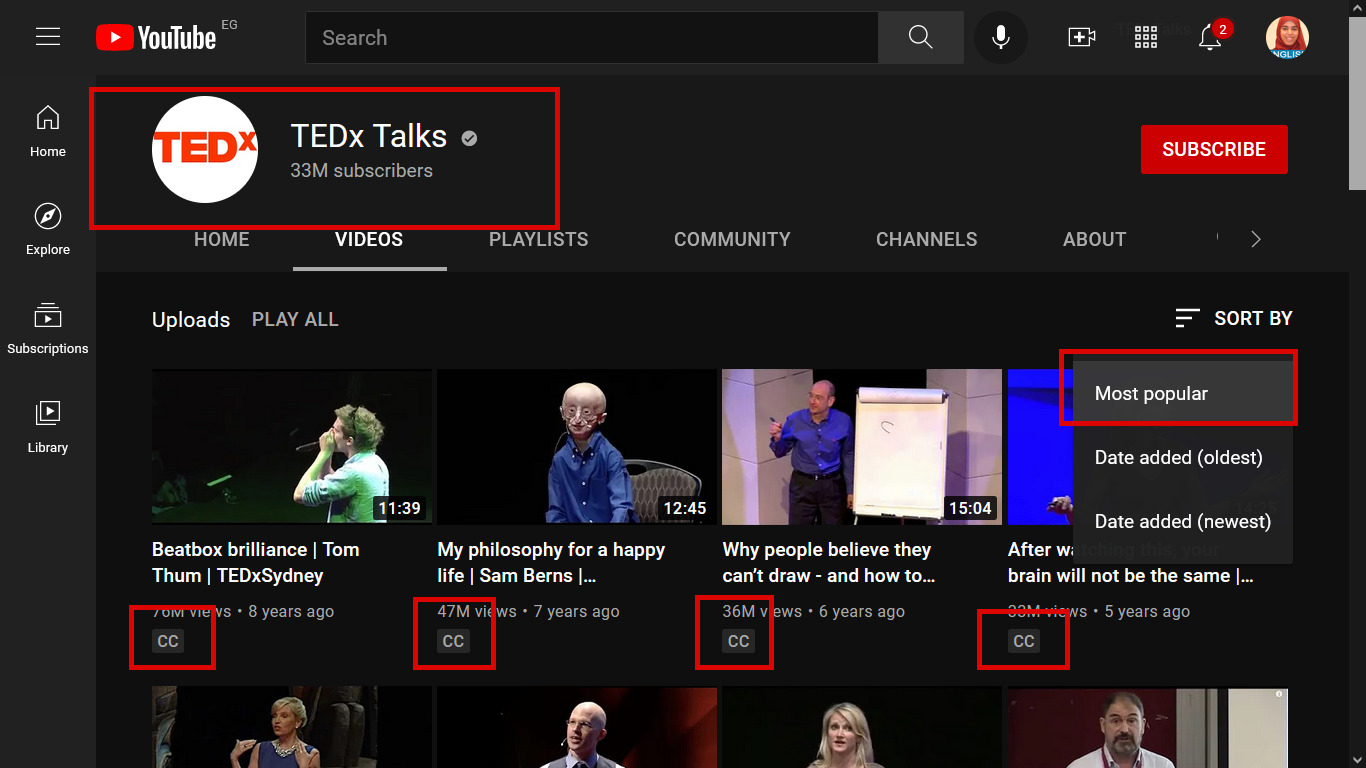1366x768 pixels.
Task: Open the Beatbox brilliance video title
Action: tap(256, 562)
